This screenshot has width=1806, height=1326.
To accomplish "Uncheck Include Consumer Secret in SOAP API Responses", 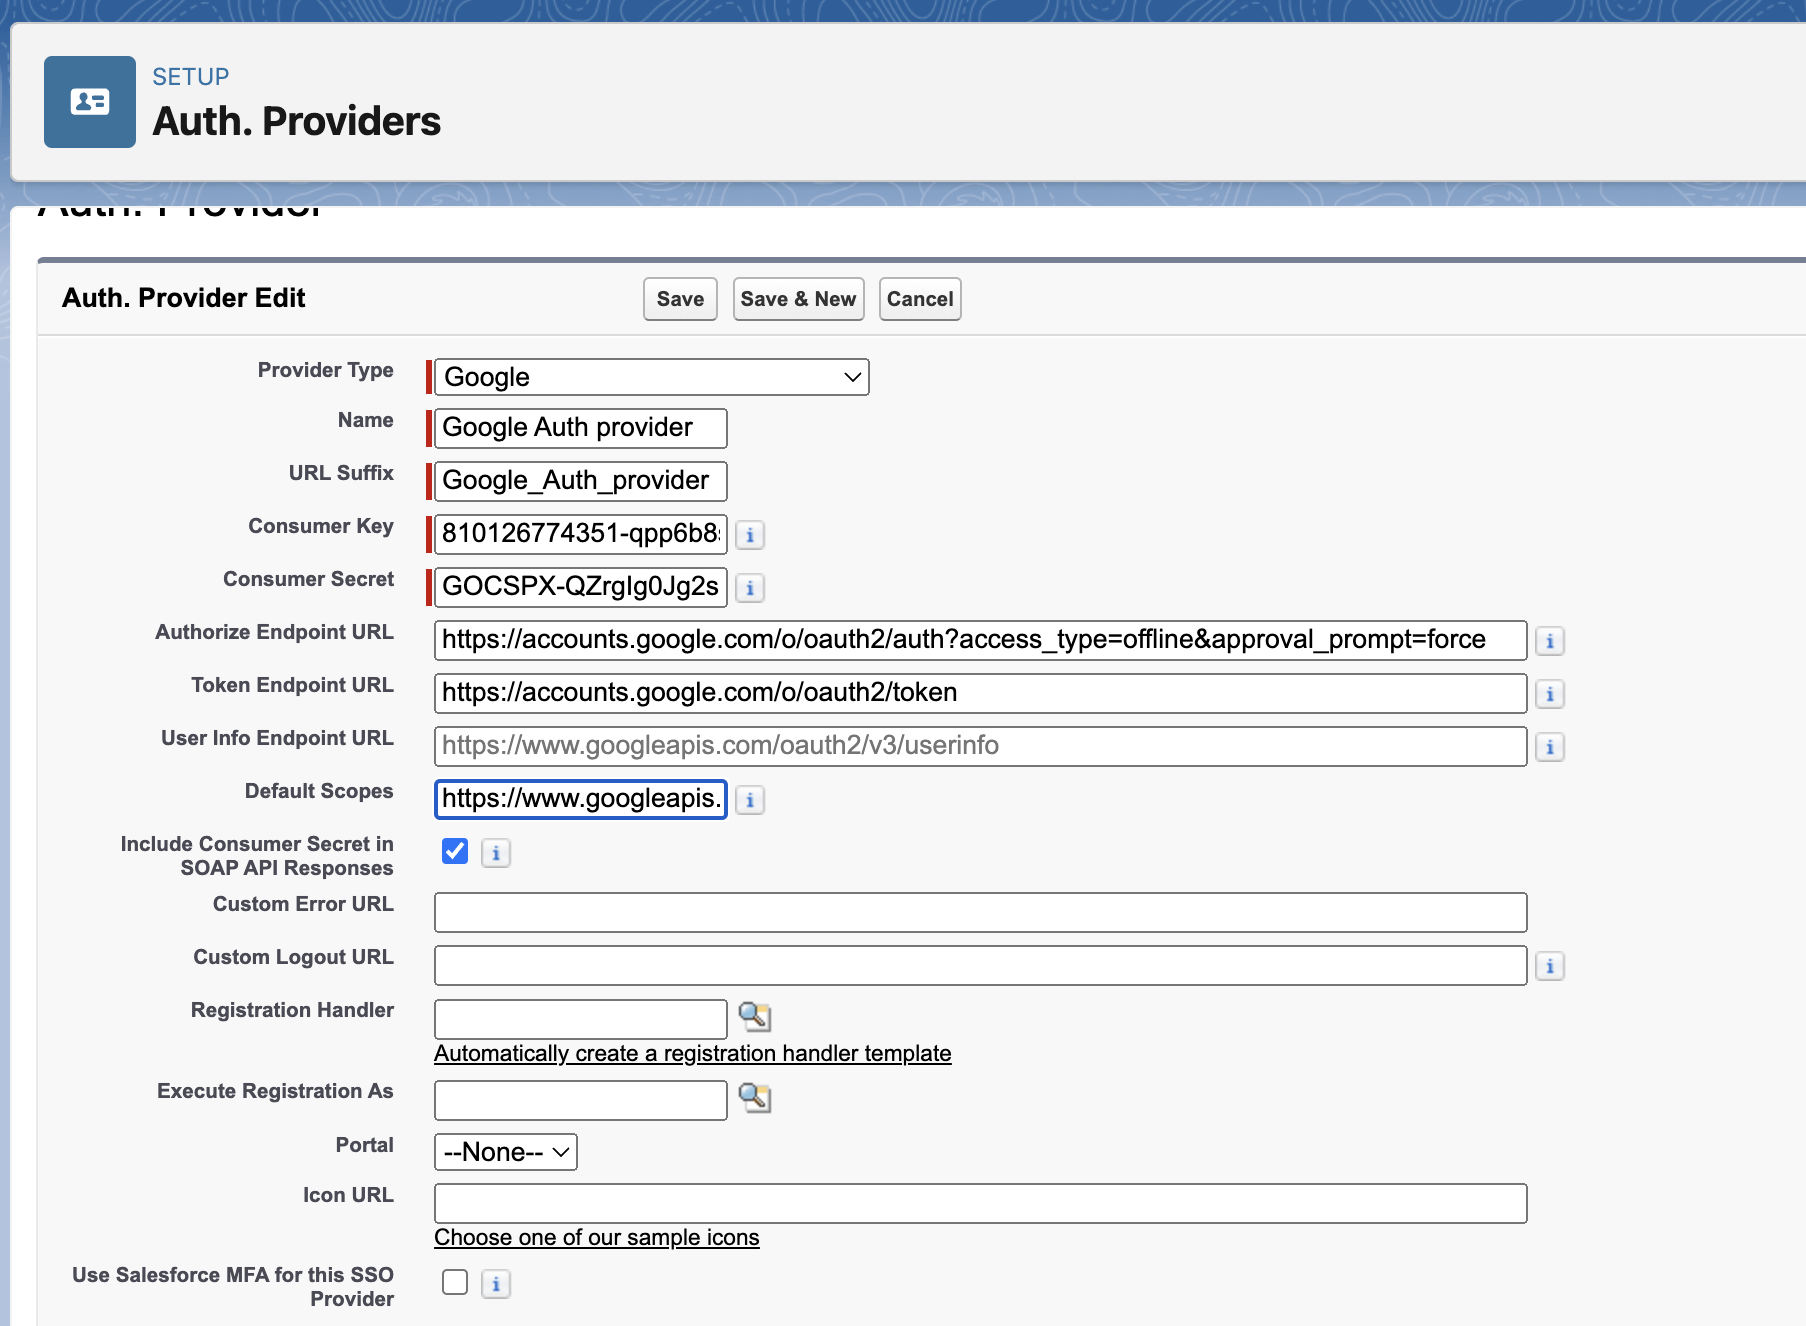I will tap(455, 851).
